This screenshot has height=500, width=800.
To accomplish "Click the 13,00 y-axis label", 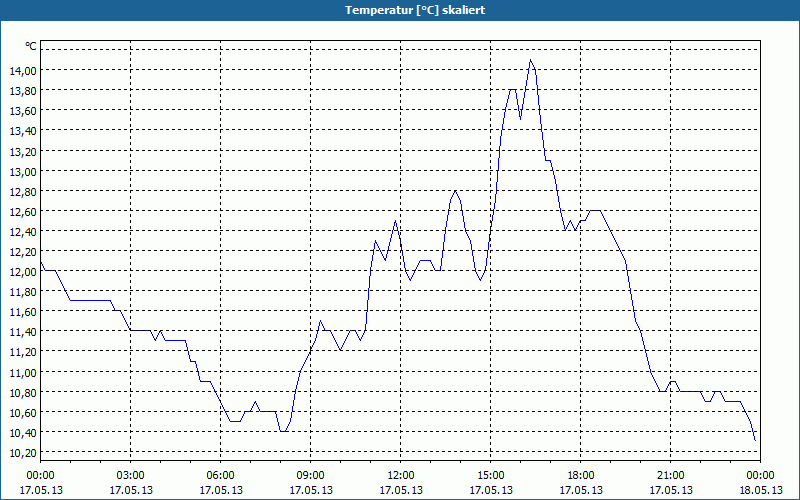I will 23,171.
